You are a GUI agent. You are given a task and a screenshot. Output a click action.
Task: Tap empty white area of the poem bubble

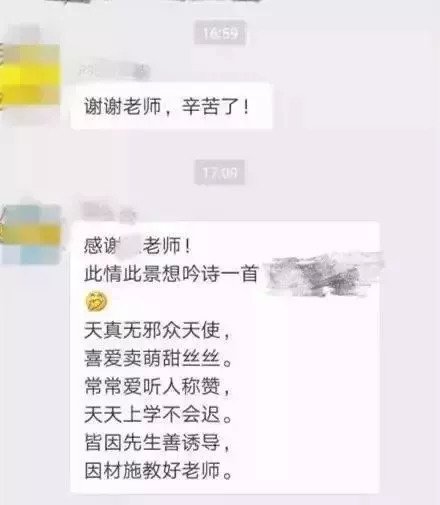click(x=310, y=400)
